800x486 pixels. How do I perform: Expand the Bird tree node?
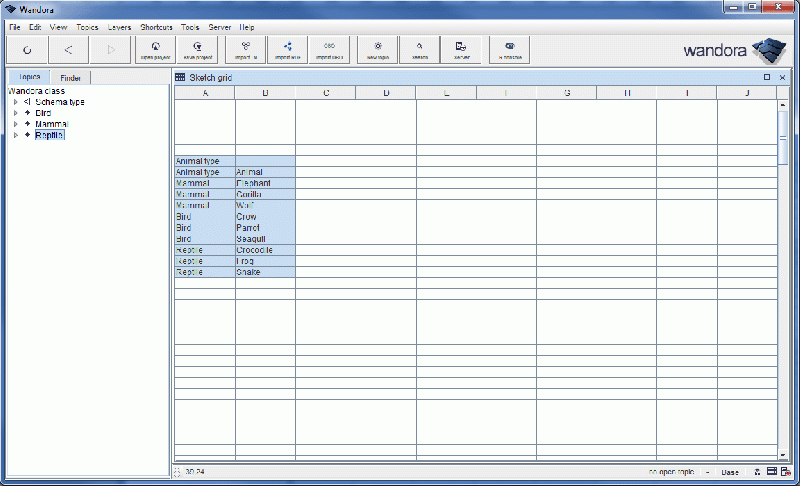pos(15,113)
